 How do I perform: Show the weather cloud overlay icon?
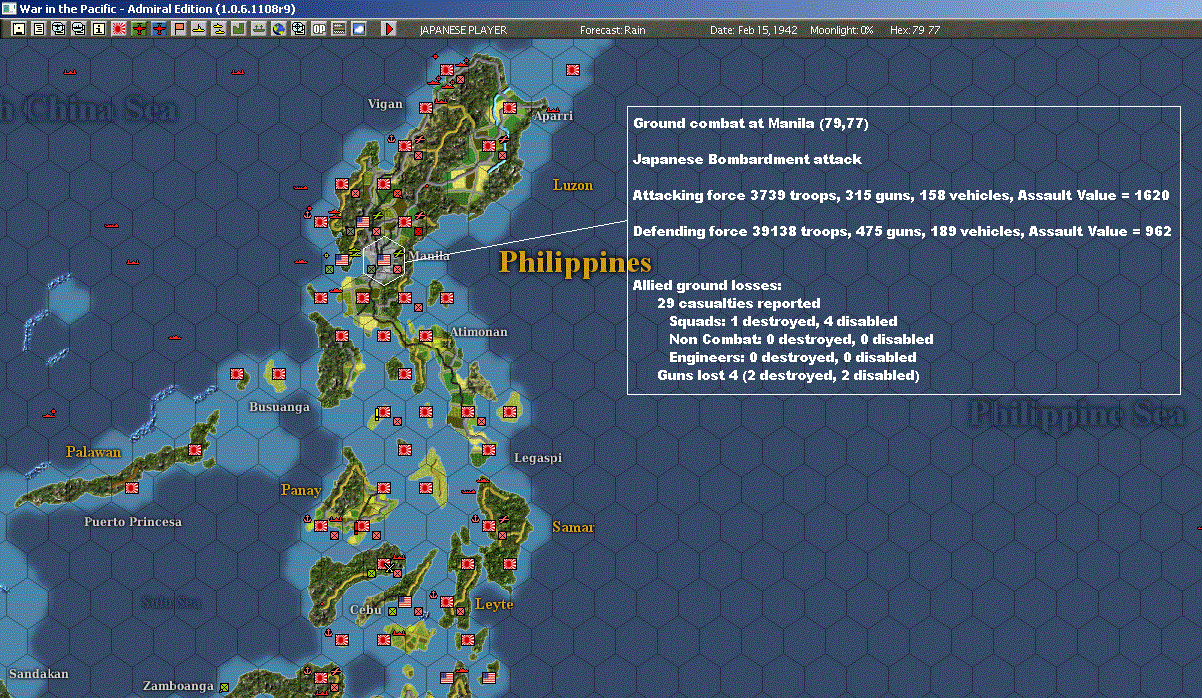click(x=359, y=29)
